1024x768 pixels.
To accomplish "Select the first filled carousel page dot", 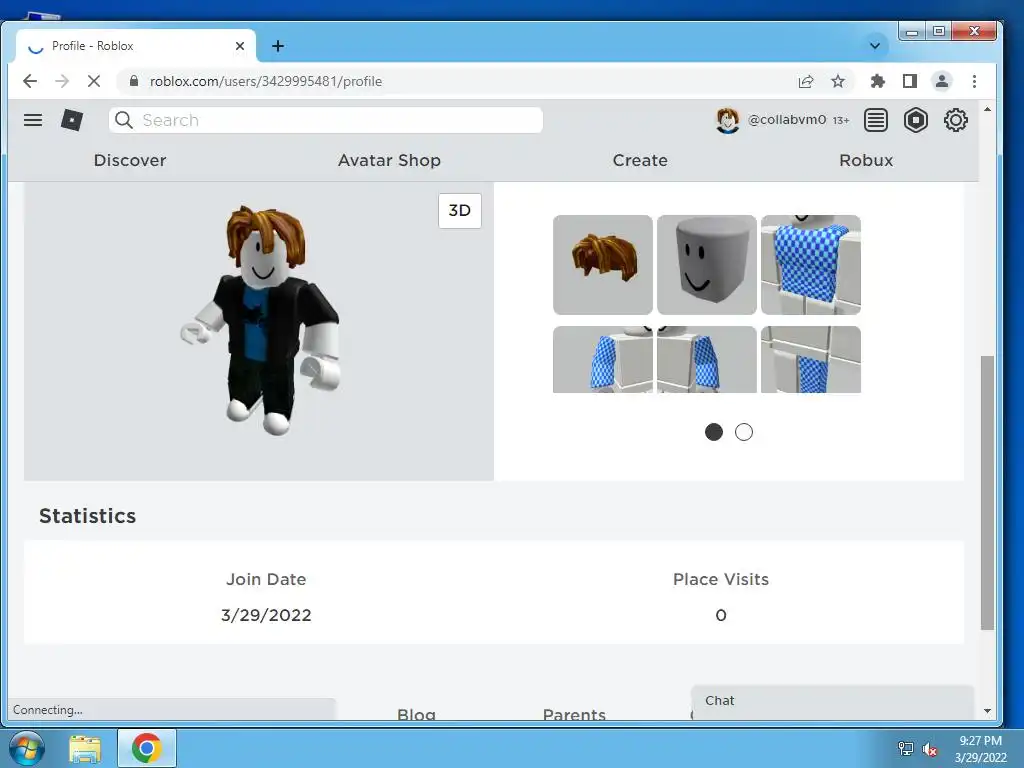I will point(714,432).
